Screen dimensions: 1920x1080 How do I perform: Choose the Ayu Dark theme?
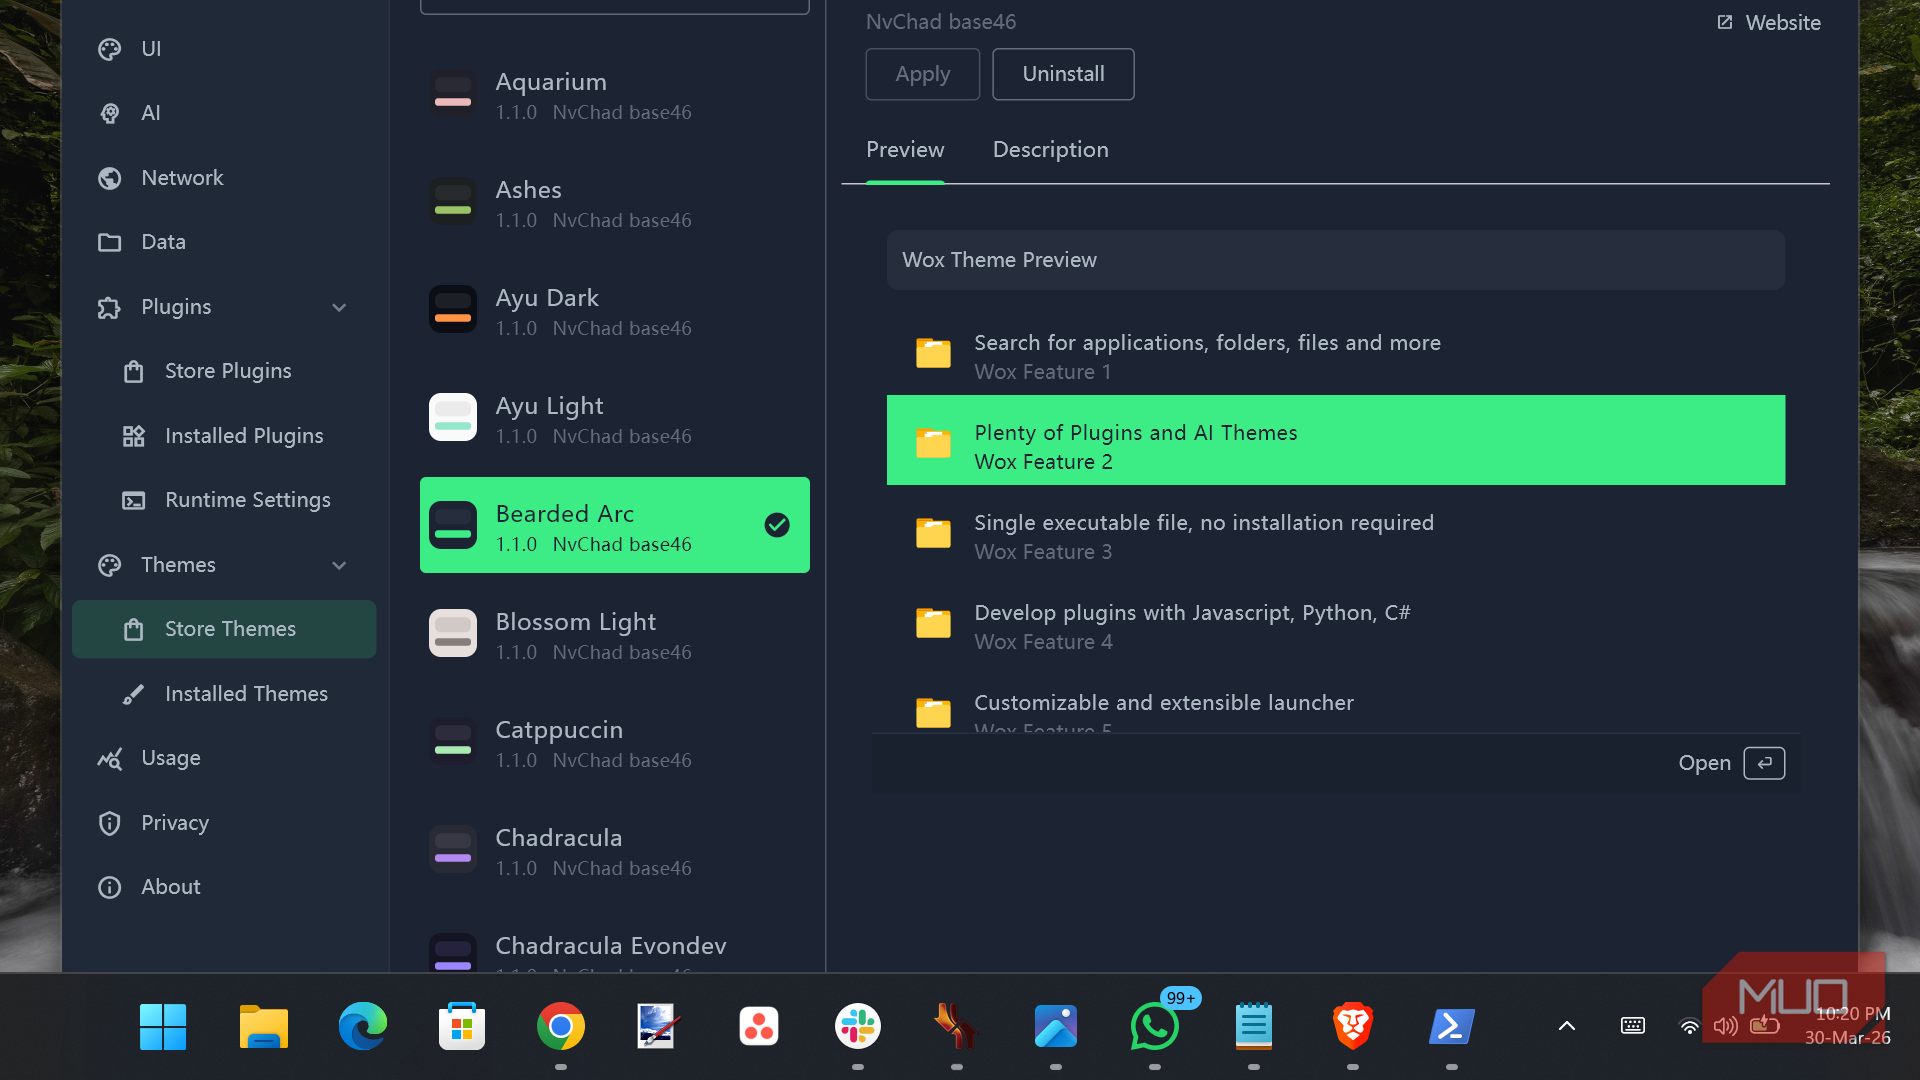[615, 310]
